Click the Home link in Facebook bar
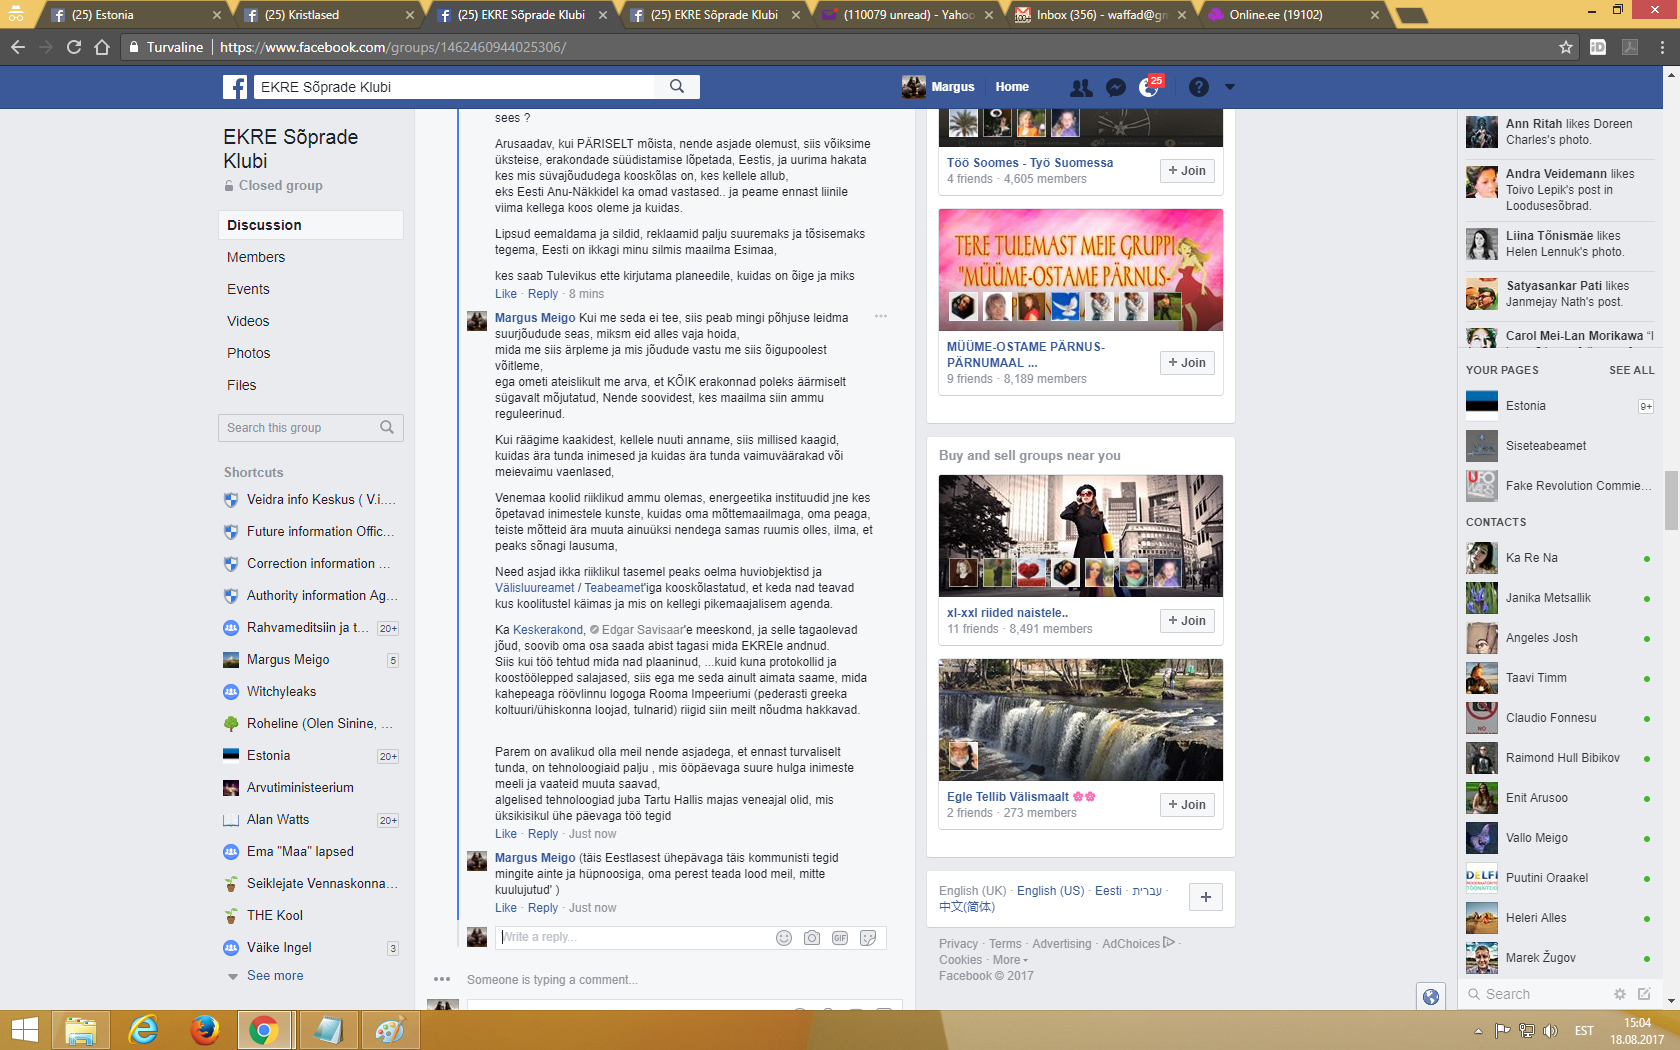This screenshot has height=1050, width=1680. pos(1012,87)
